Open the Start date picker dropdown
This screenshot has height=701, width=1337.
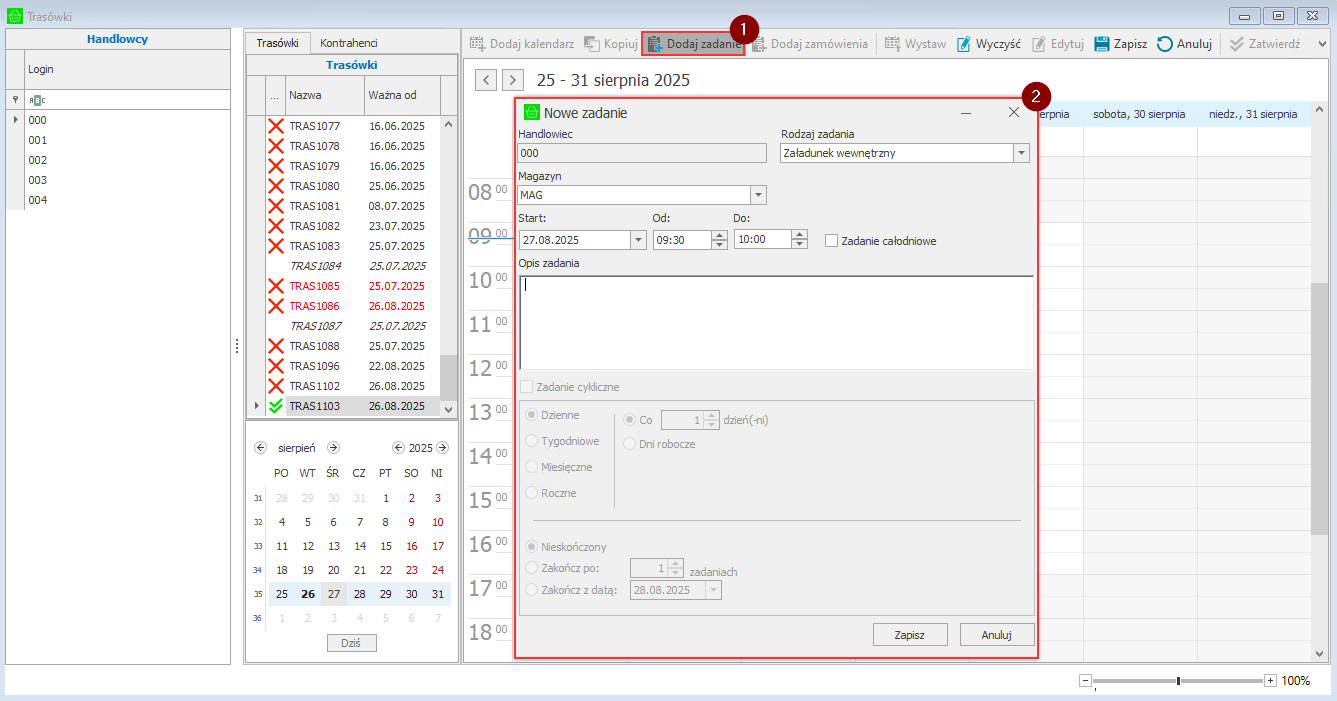pos(638,240)
